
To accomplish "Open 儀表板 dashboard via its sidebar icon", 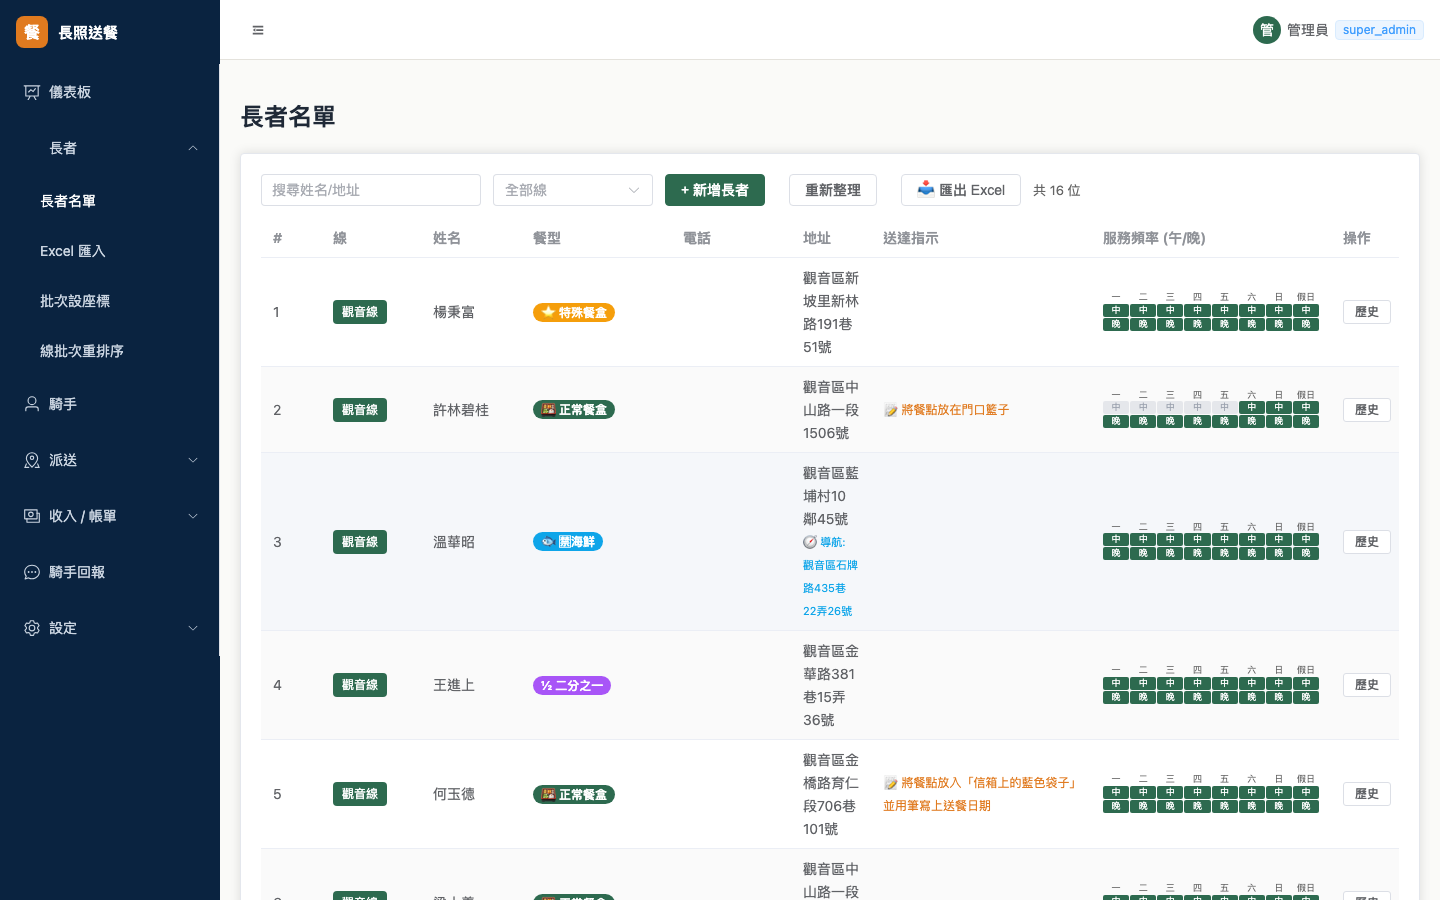I will [32, 92].
